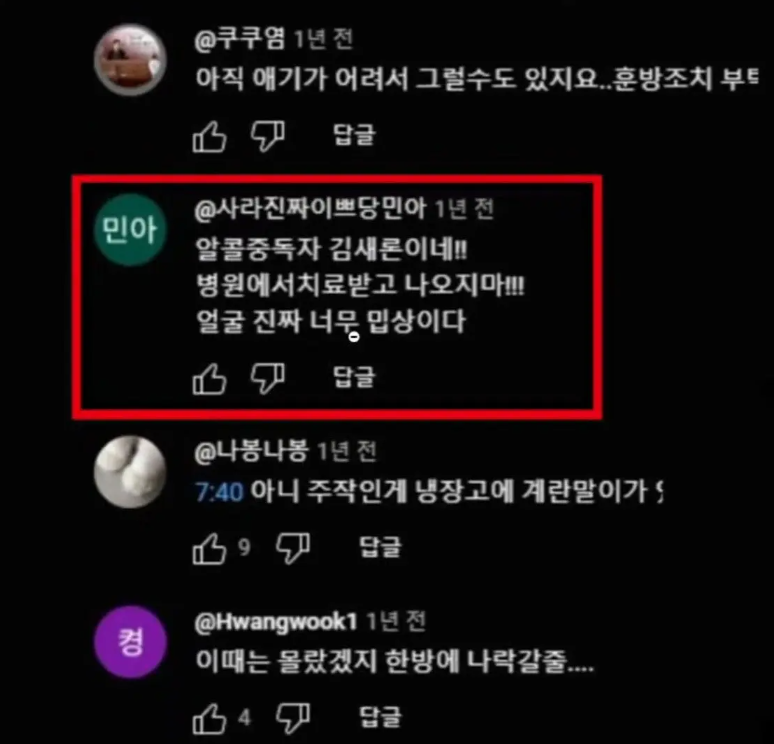Jump to the 7:40 timestamp link
Viewport: 774px width, 744px height.
tap(220, 492)
